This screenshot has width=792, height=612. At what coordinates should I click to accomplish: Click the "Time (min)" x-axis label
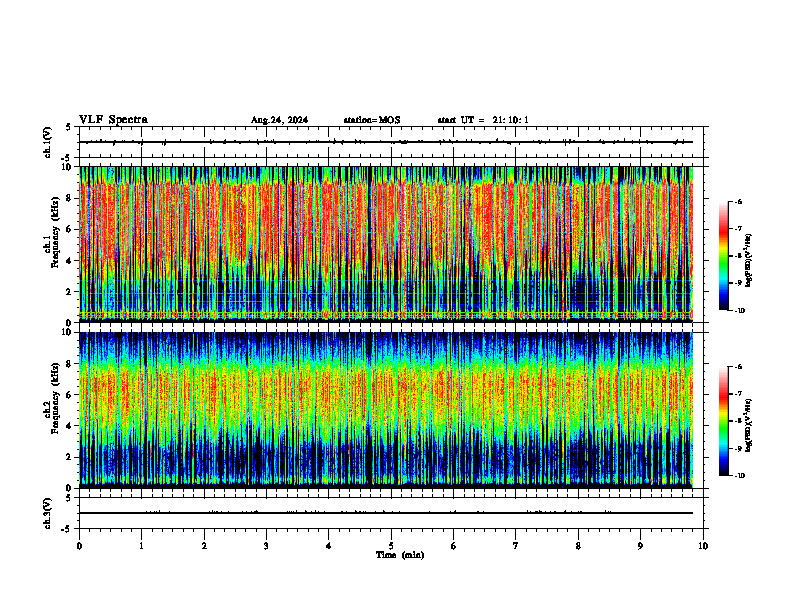point(400,555)
